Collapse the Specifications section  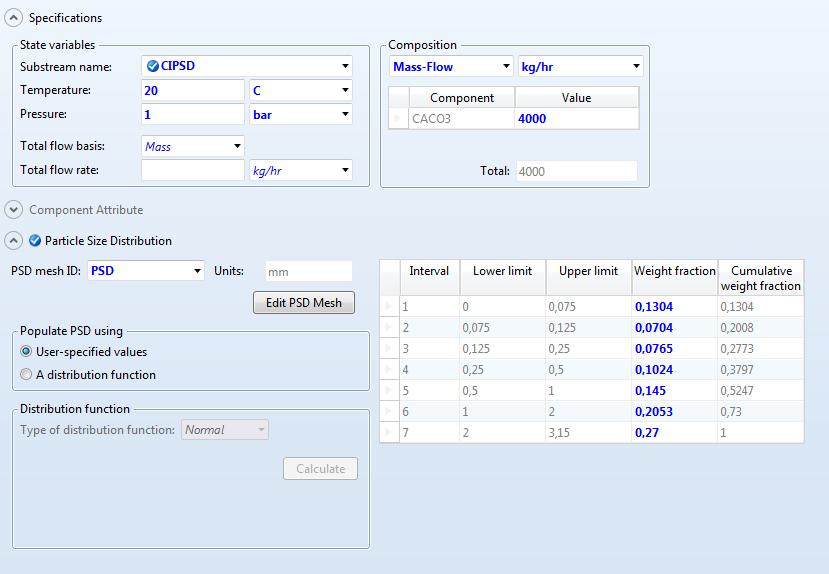(13, 17)
